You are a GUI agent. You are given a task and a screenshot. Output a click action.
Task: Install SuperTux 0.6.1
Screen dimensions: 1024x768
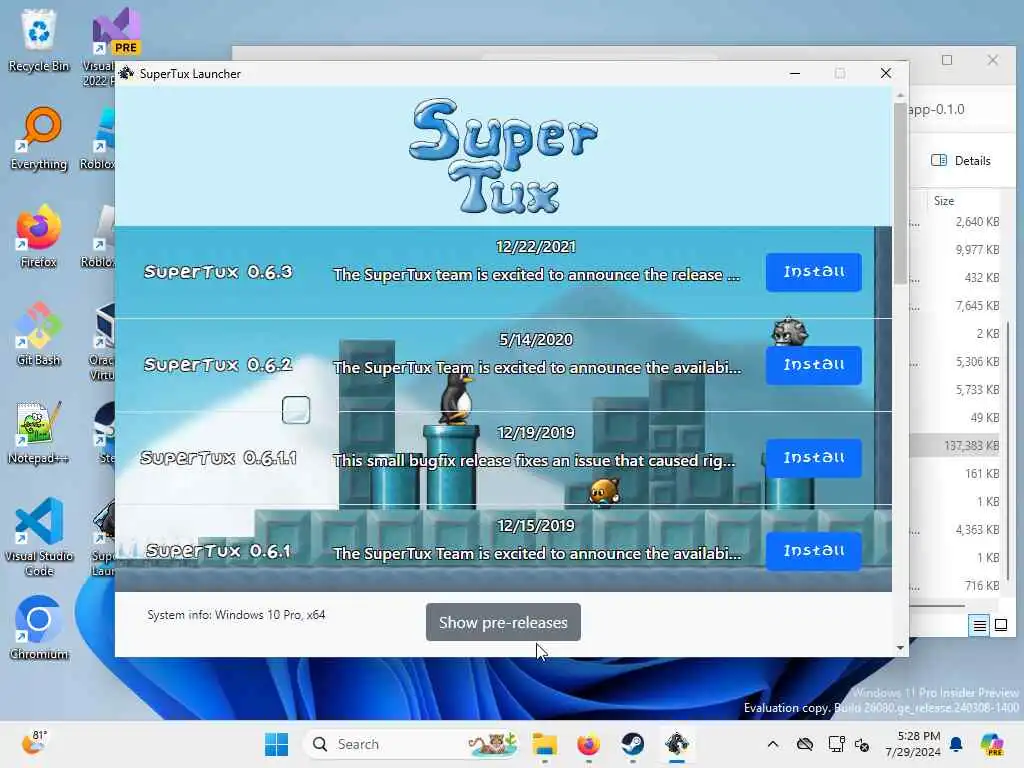[x=813, y=551]
